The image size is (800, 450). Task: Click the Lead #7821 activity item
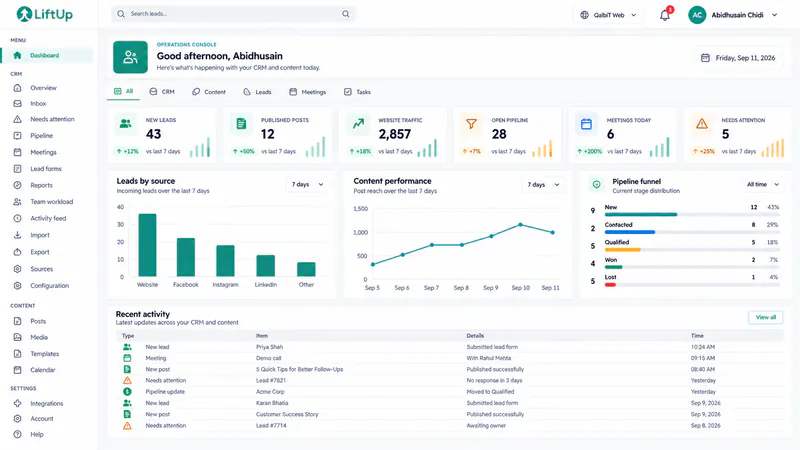271,381
